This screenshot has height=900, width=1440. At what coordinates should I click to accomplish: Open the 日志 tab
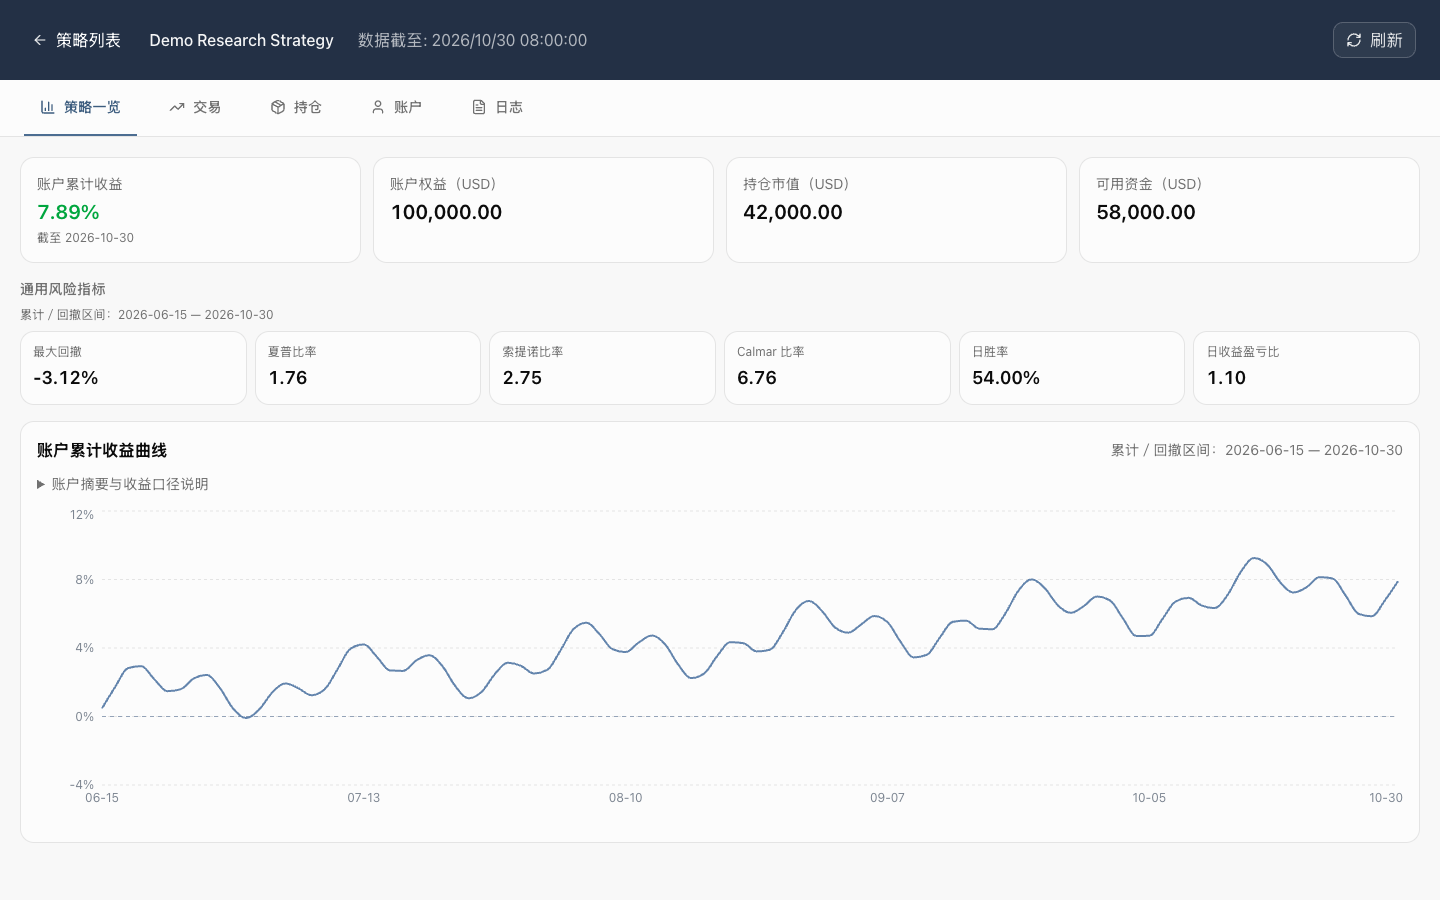point(497,107)
